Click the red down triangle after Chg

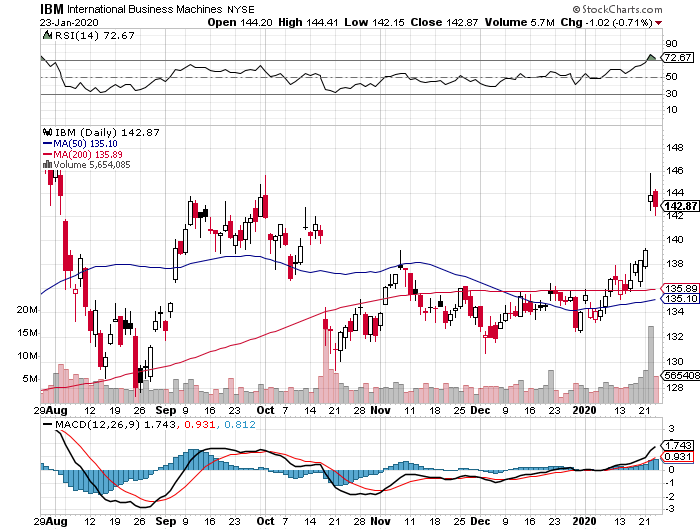[x=658, y=23]
